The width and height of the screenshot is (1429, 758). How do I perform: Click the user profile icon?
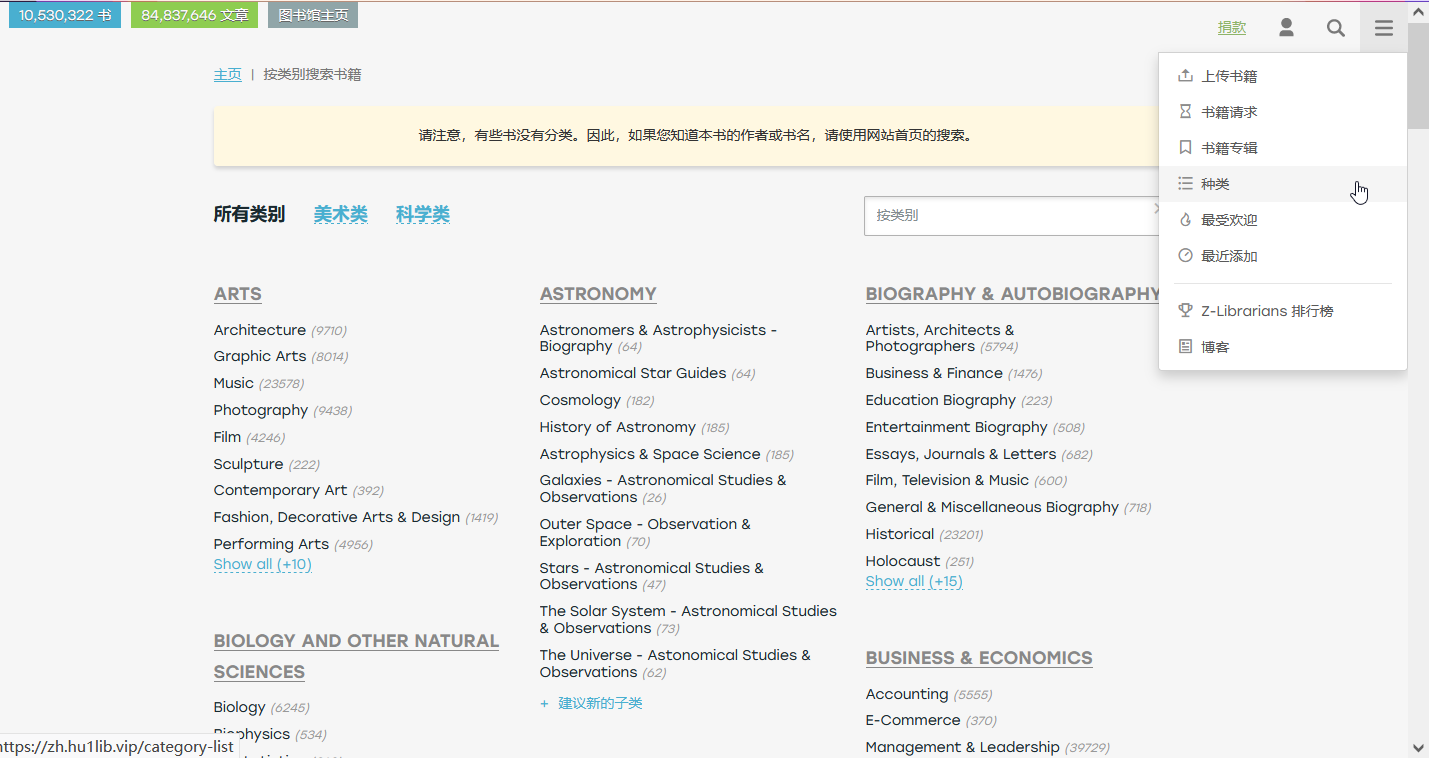click(1286, 28)
